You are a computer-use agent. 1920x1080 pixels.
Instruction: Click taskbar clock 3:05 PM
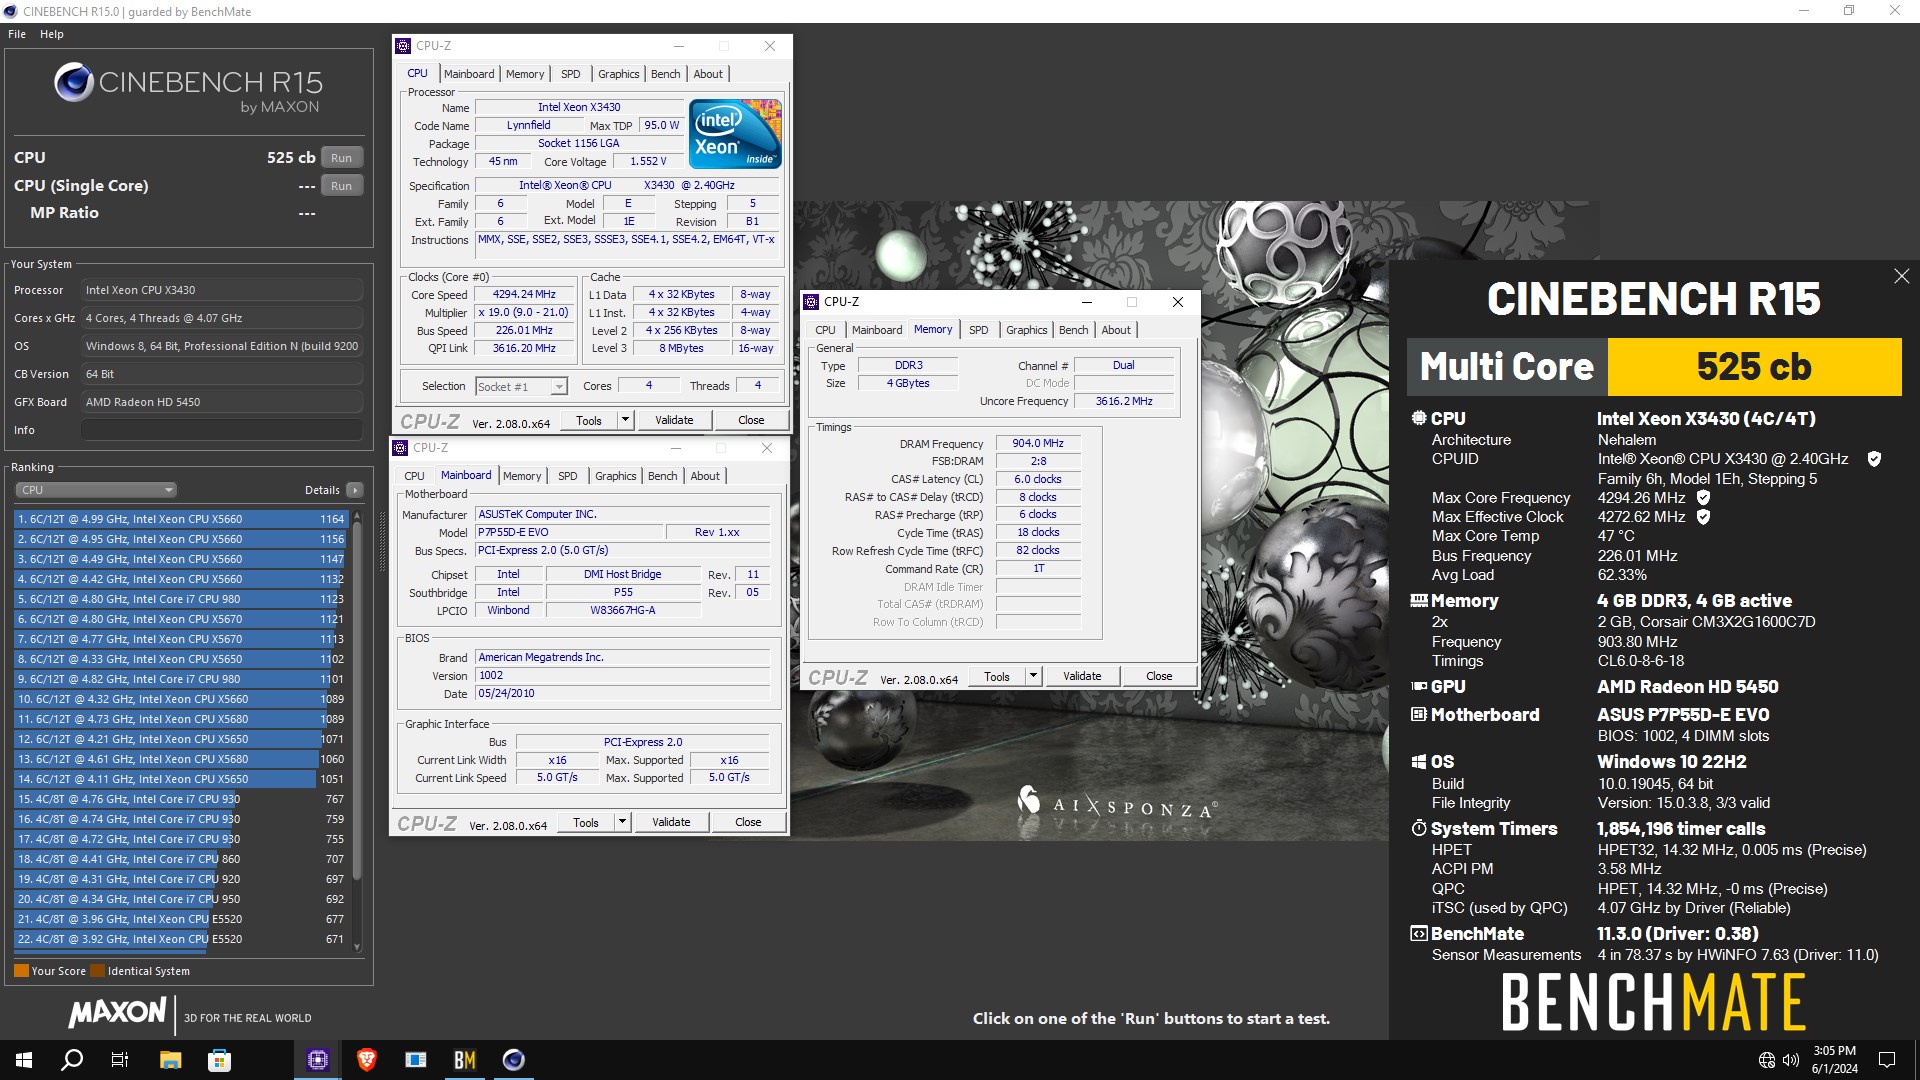[x=1834, y=1051]
